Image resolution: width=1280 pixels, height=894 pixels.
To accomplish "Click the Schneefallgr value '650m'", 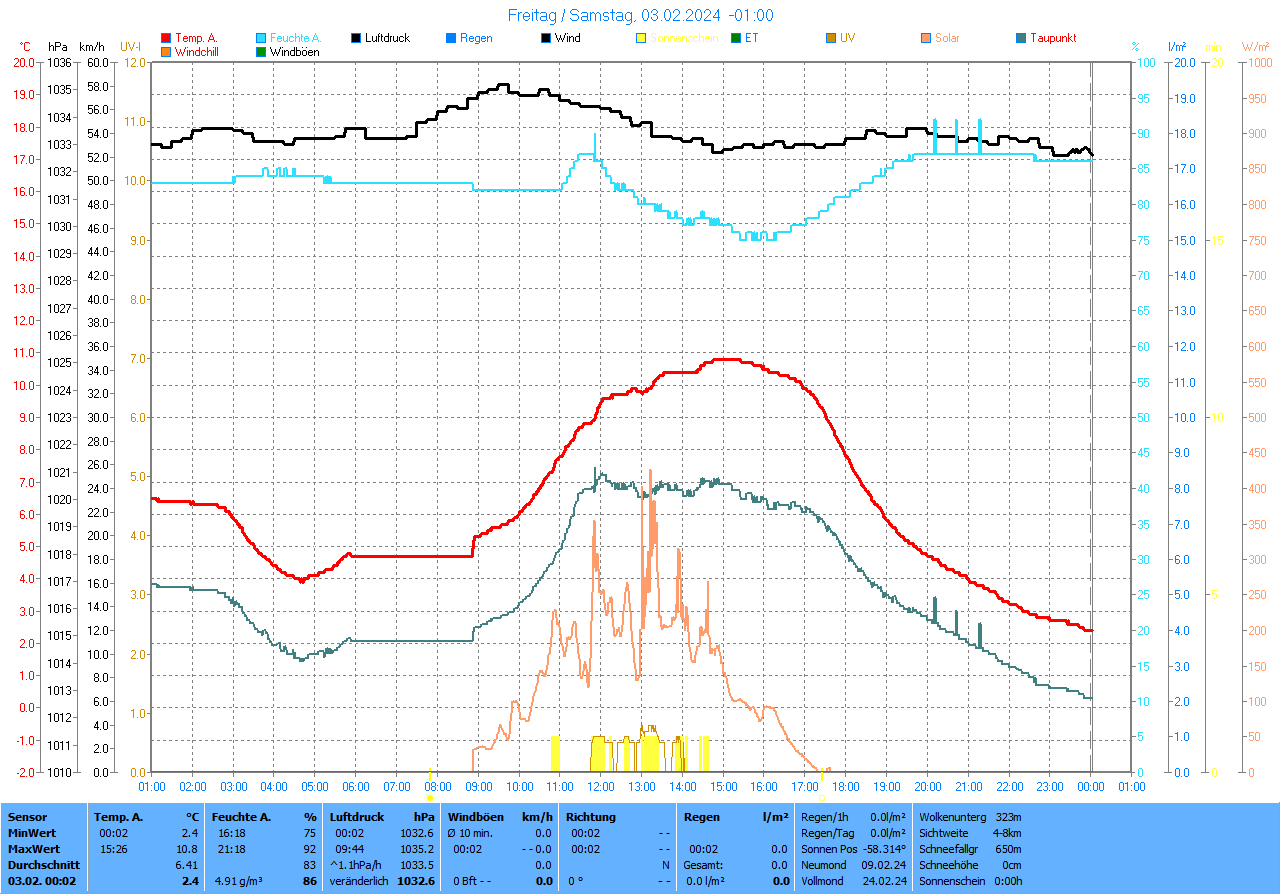I will pyautogui.click(x=1008, y=849).
